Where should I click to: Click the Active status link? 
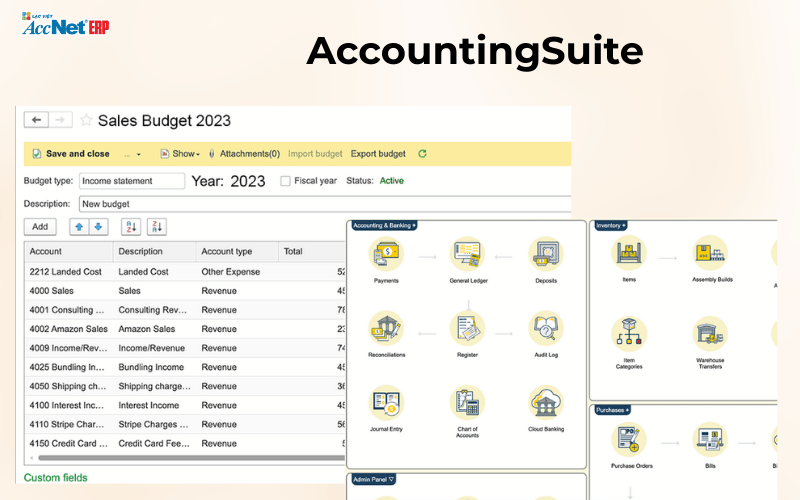click(391, 181)
